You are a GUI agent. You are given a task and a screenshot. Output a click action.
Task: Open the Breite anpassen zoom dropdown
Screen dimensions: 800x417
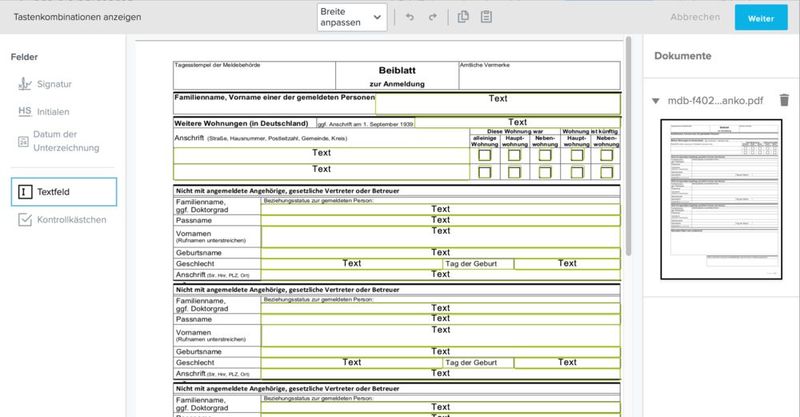[x=350, y=17]
